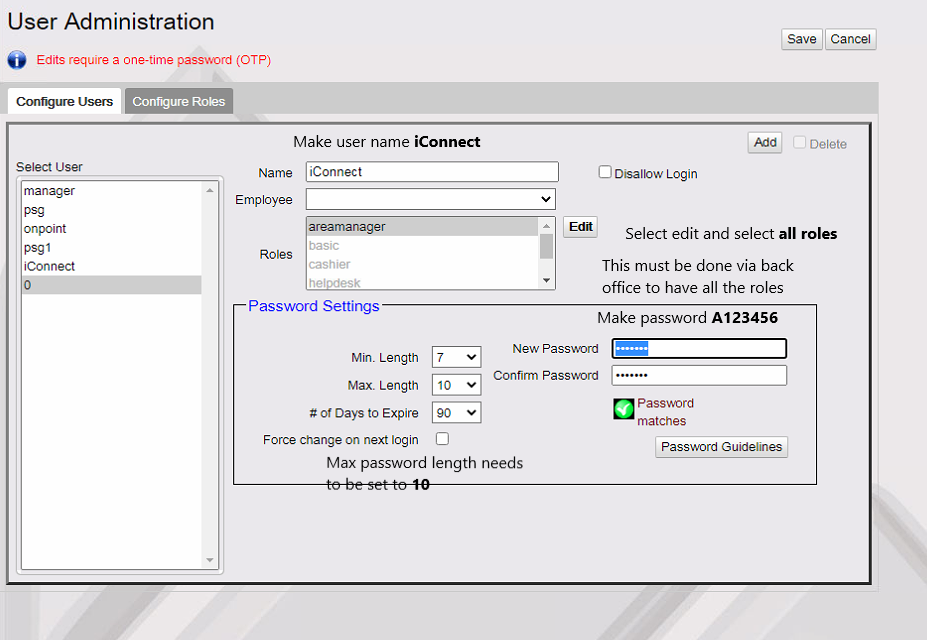Click the green password matches checkmark icon

pyautogui.click(x=624, y=409)
